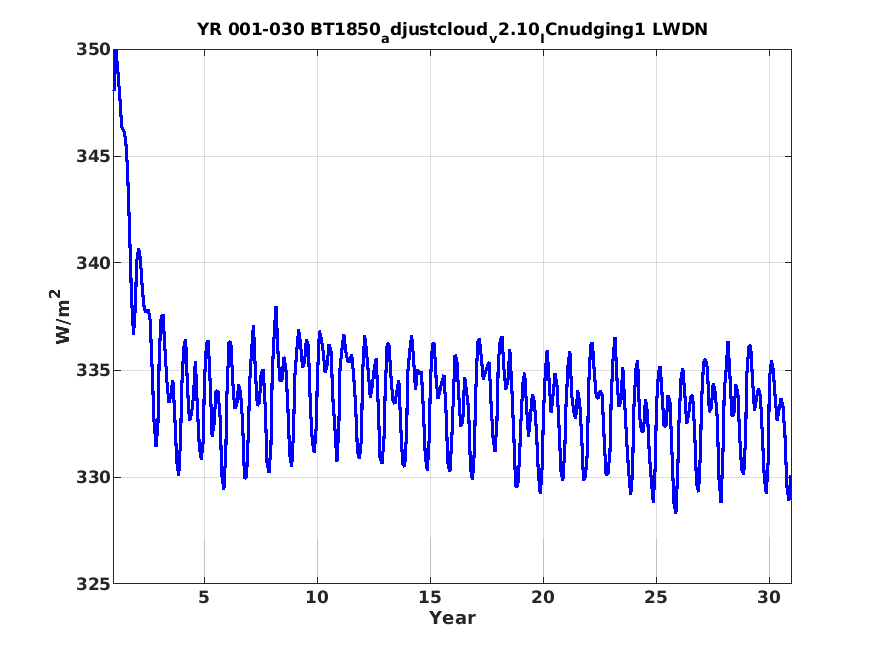Click the blue line's starting peak near 350

pyautogui.click(x=116, y=53)
